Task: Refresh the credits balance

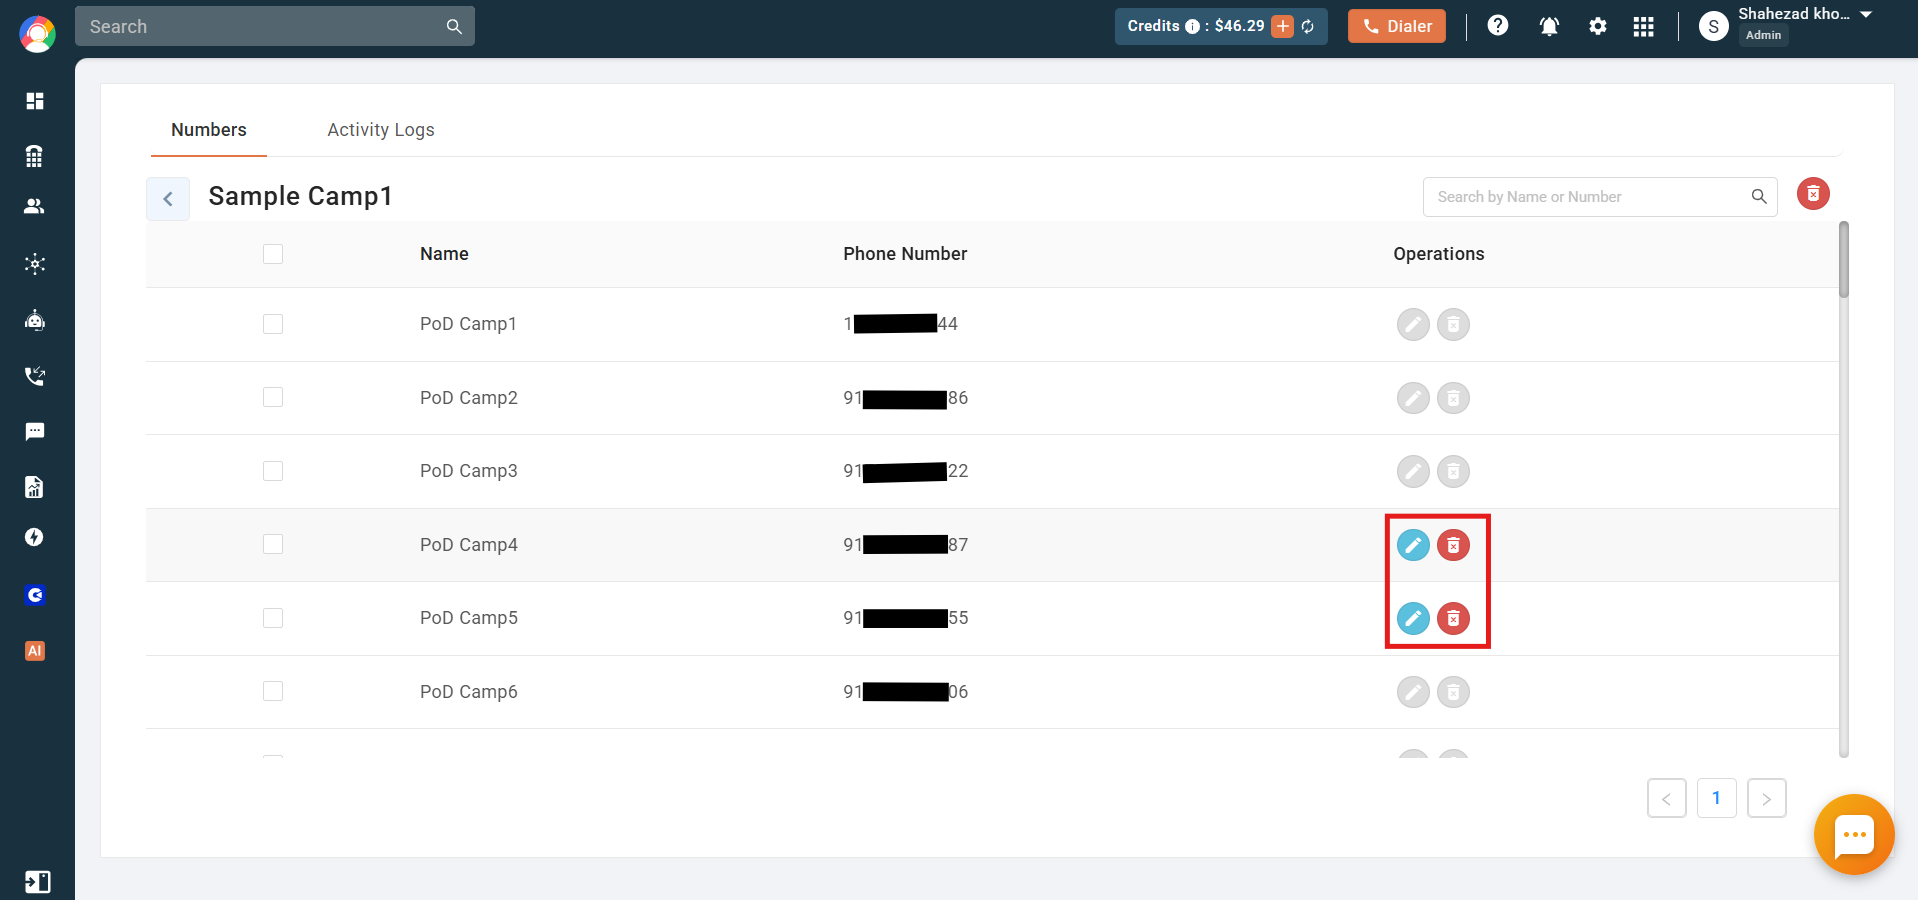Action: click(1308, 26)
